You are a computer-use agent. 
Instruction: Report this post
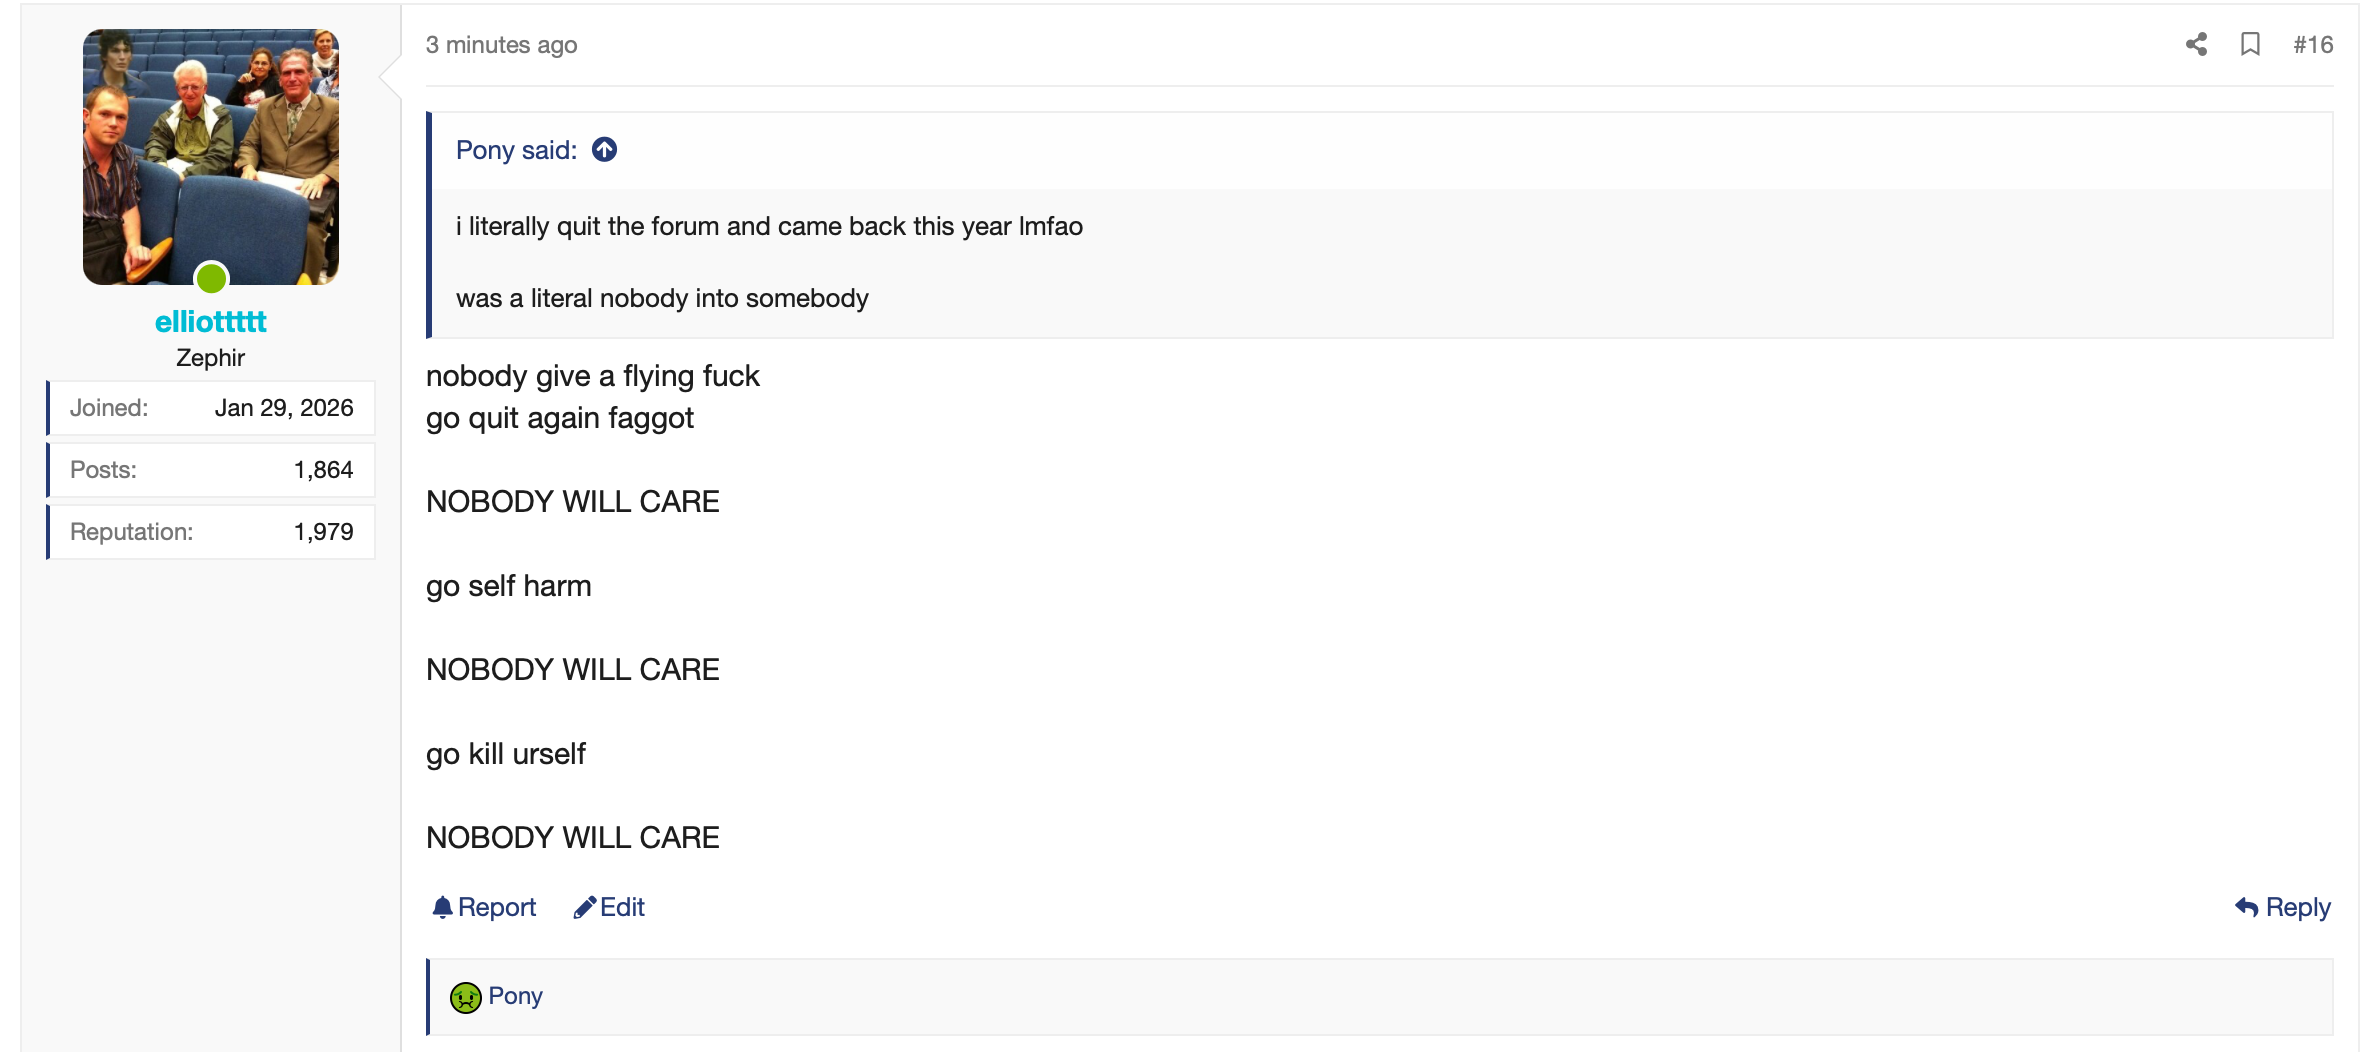484,907
